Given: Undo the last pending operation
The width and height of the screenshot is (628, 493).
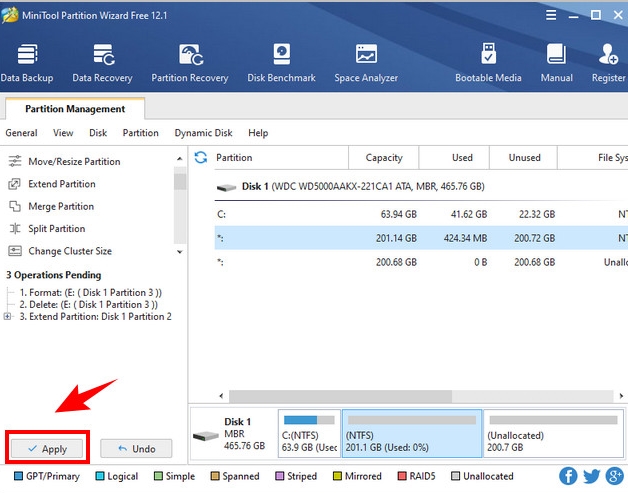Looking at the screenshot, I should [136, 449].
